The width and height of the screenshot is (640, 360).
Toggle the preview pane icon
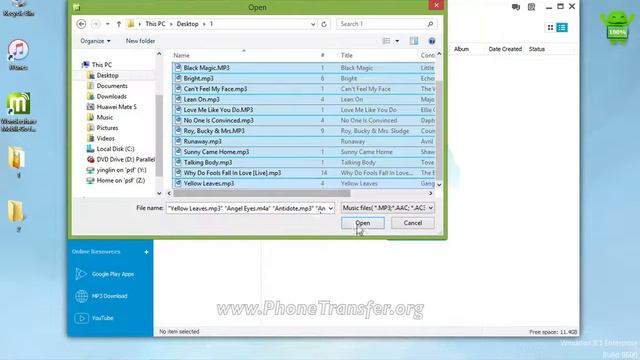point(414,41)
